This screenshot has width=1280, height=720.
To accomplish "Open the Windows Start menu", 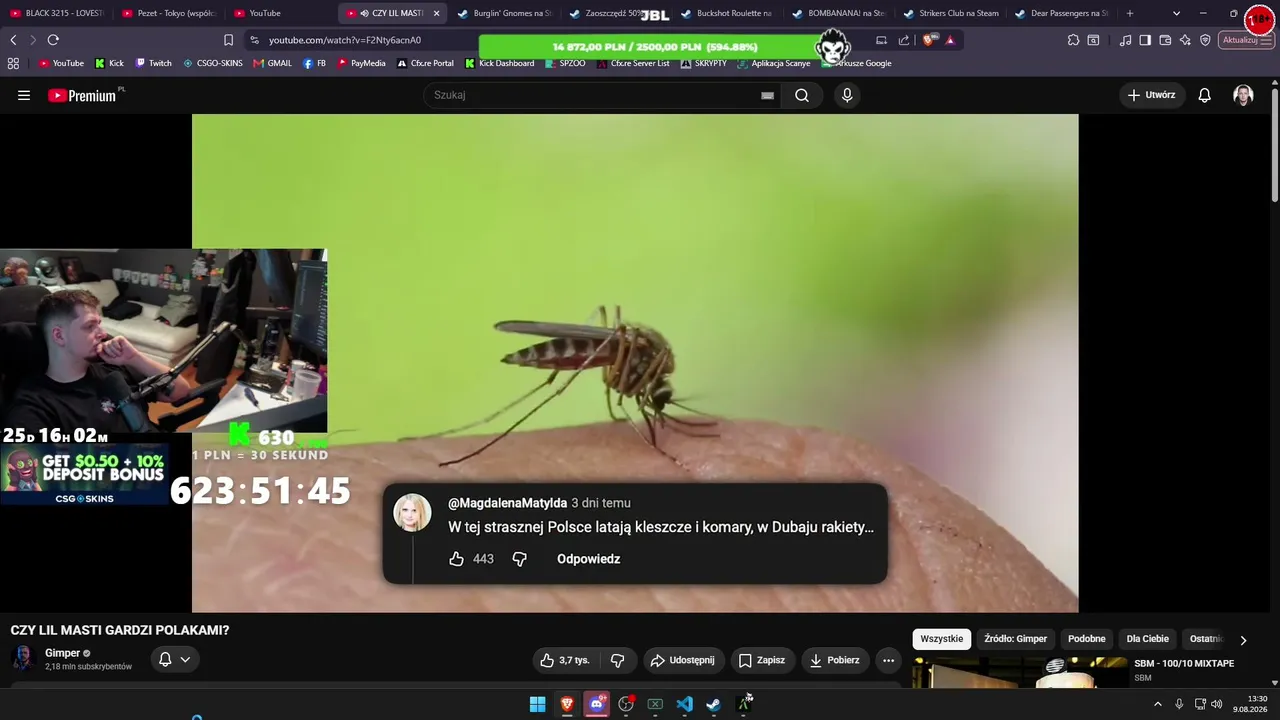I will tap(537, 704).
